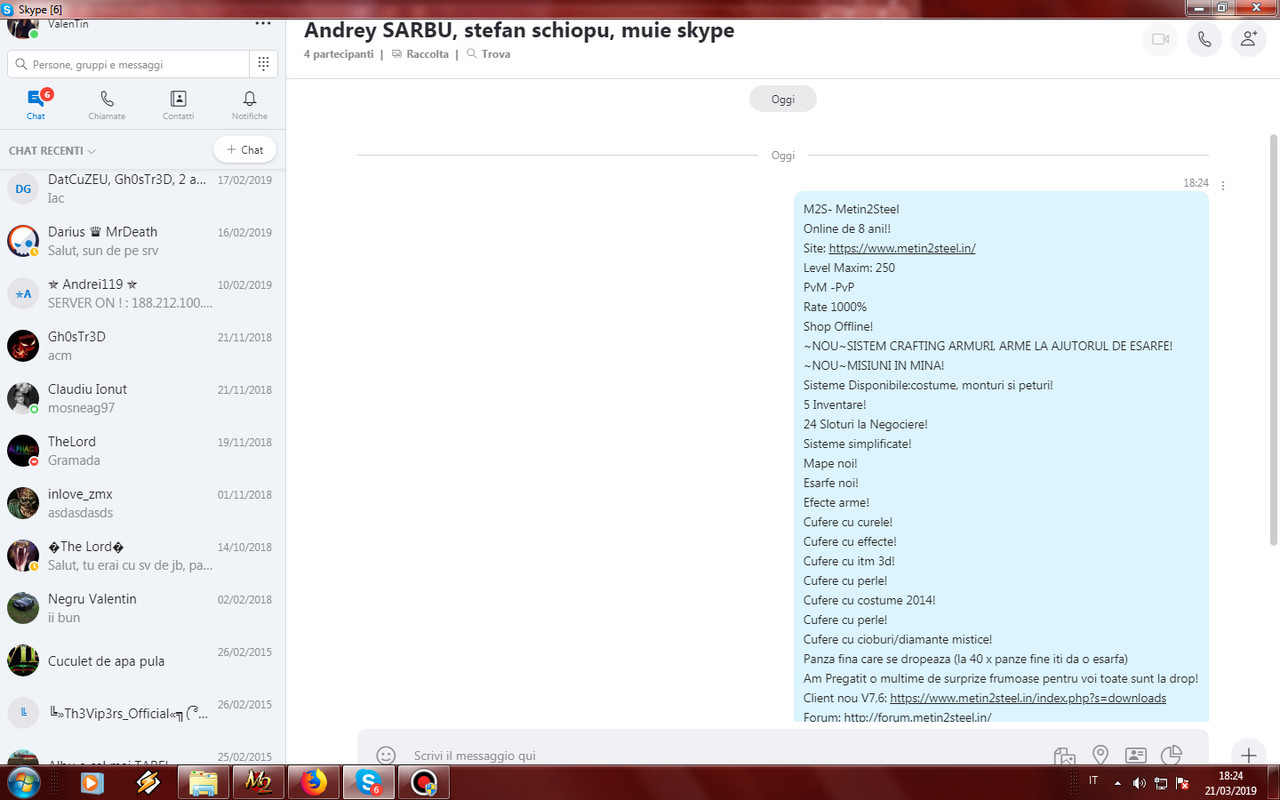Create a poll in the chat
The image size is (1280, 800).
pos(1171,756)
